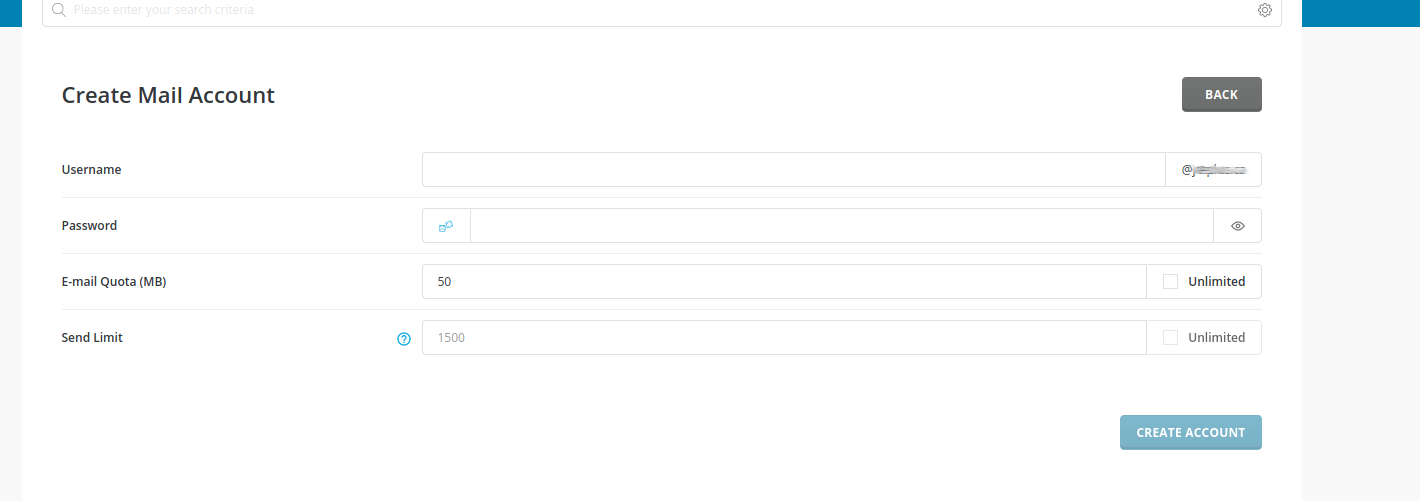Image resolution: width=1420 pixels, height=501 pixels.
Task: Click the Username field label
Action: (92, 170)
